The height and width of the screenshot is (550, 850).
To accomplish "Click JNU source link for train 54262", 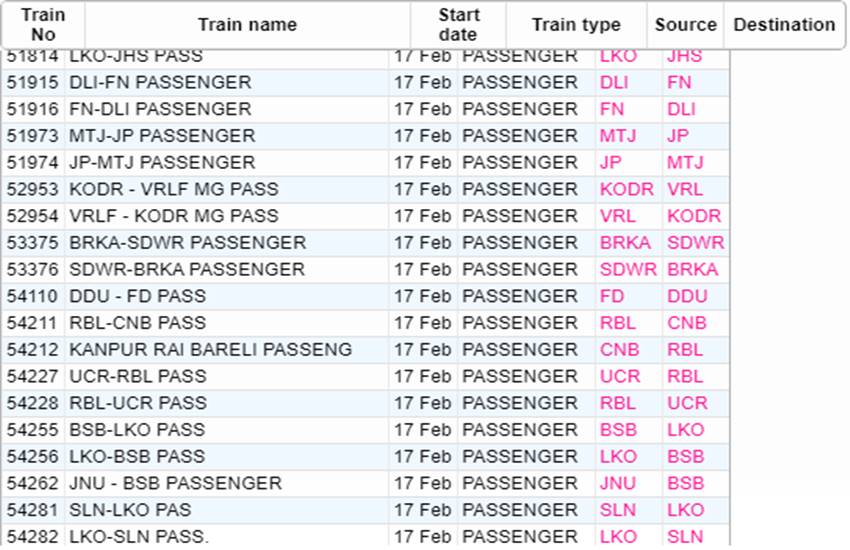I will coord(617,483).
